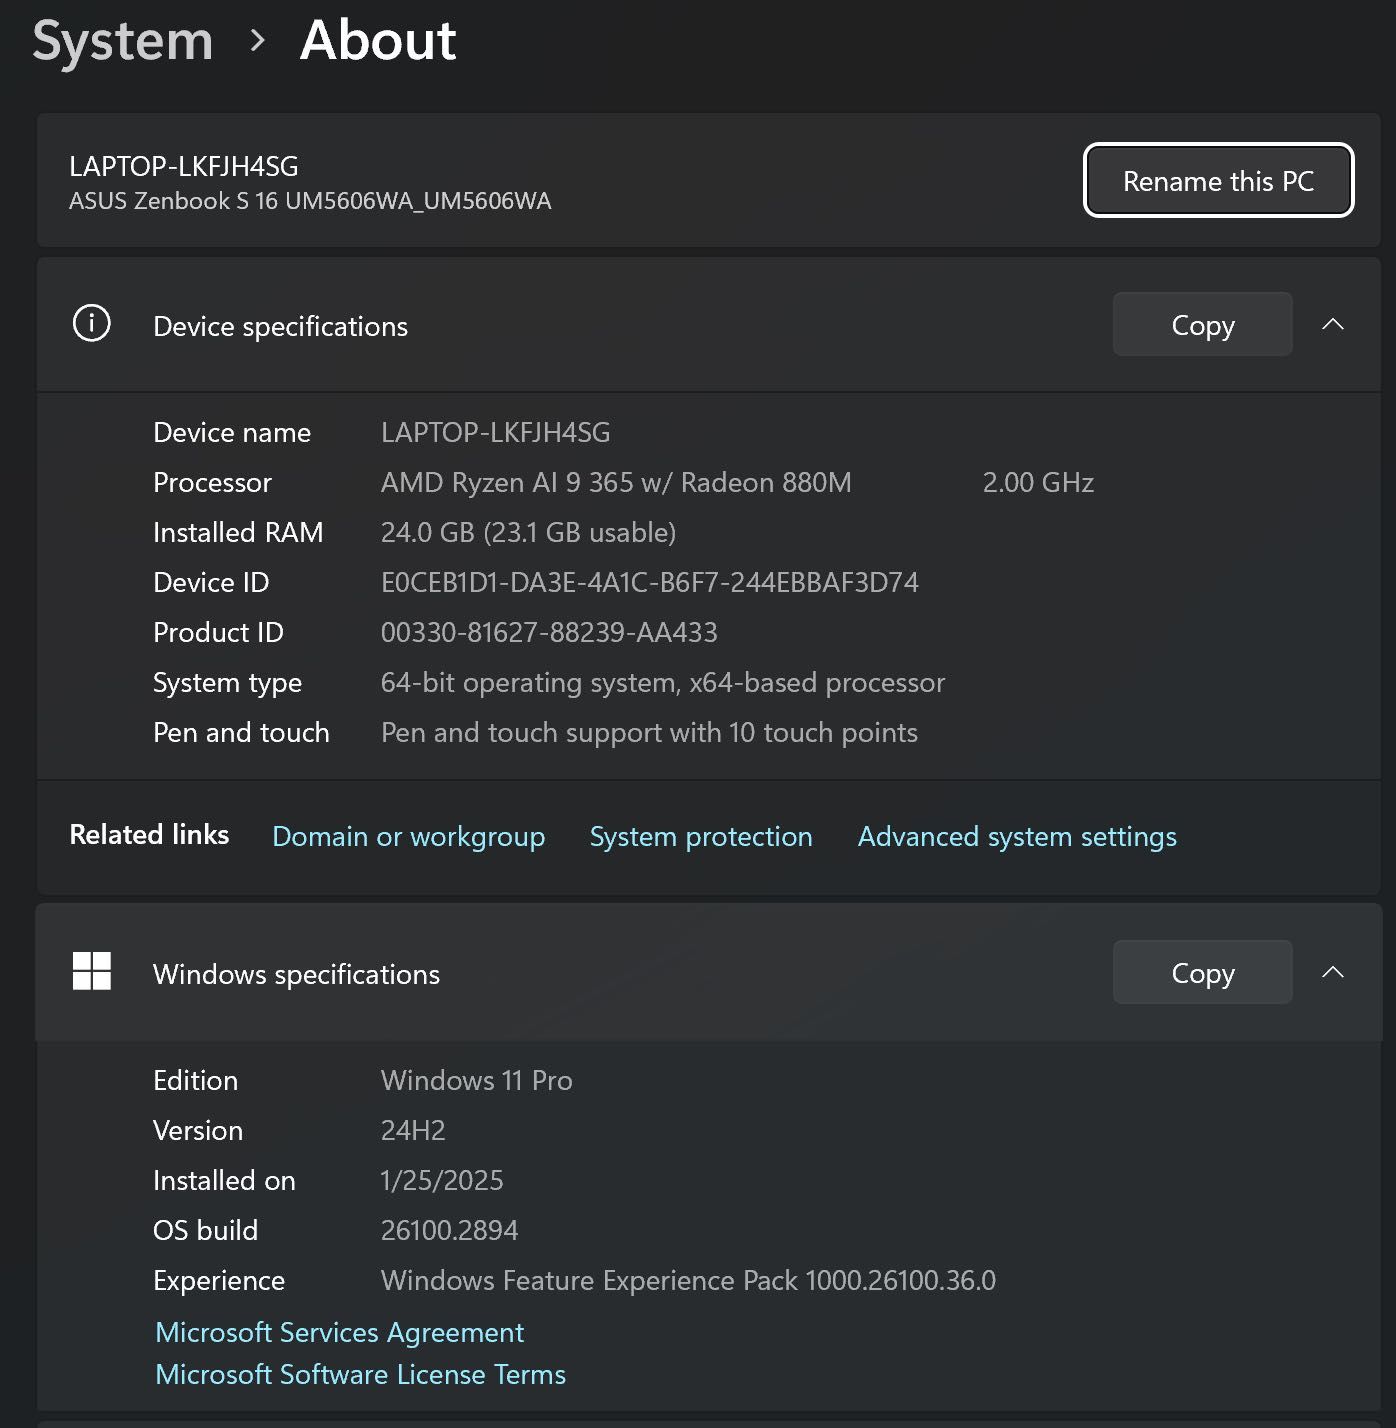Image resolution: width=1396 pixels, height=1428 pixels.
Task: Click the Product ID label
Action: pos(218,632)
